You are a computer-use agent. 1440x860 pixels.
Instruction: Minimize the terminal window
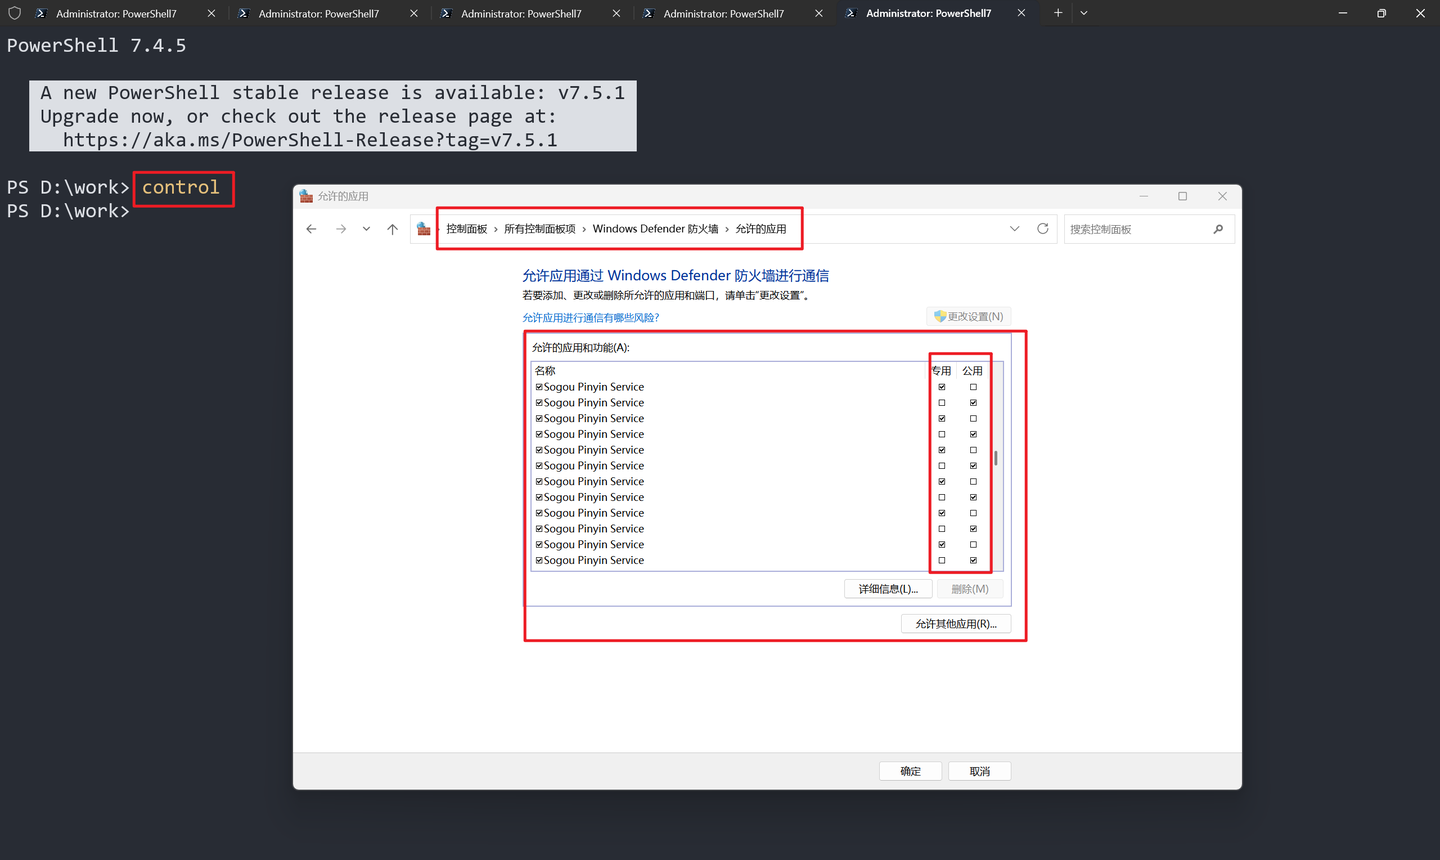[x=1343, y=13]
